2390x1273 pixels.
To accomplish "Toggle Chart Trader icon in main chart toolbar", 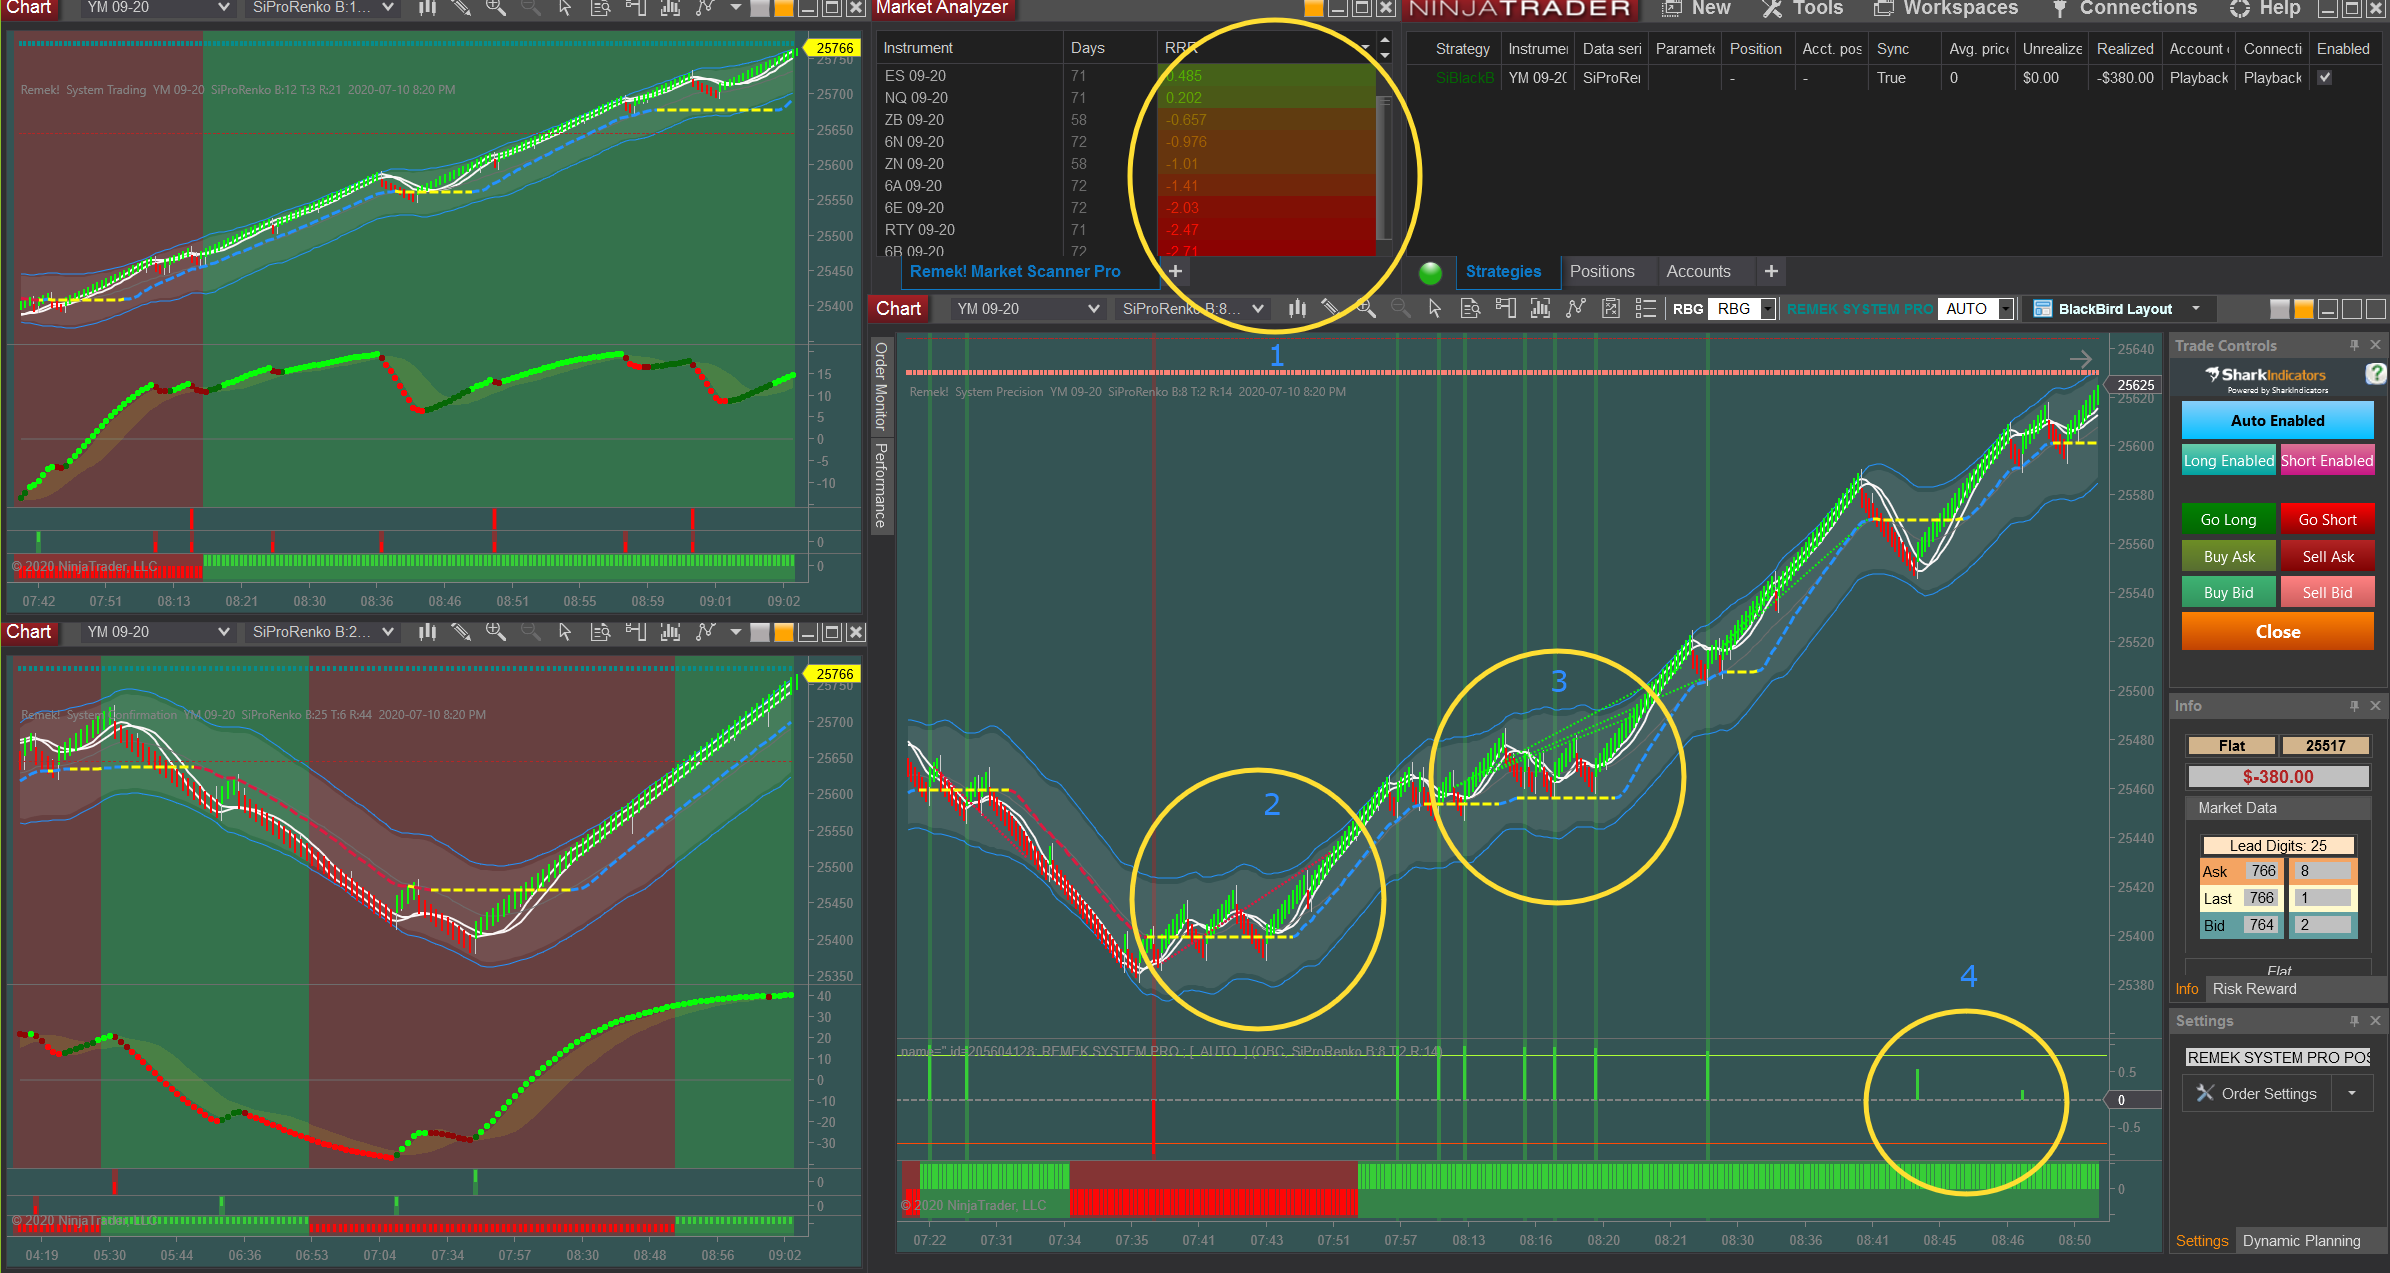I will coord(1505,309).
